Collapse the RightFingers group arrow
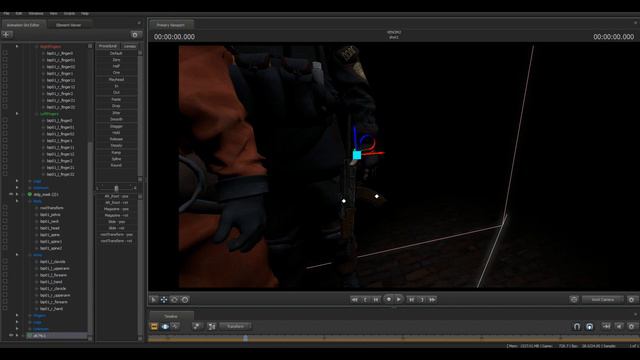This screenshot has width=640, height=360. point(17,46)
